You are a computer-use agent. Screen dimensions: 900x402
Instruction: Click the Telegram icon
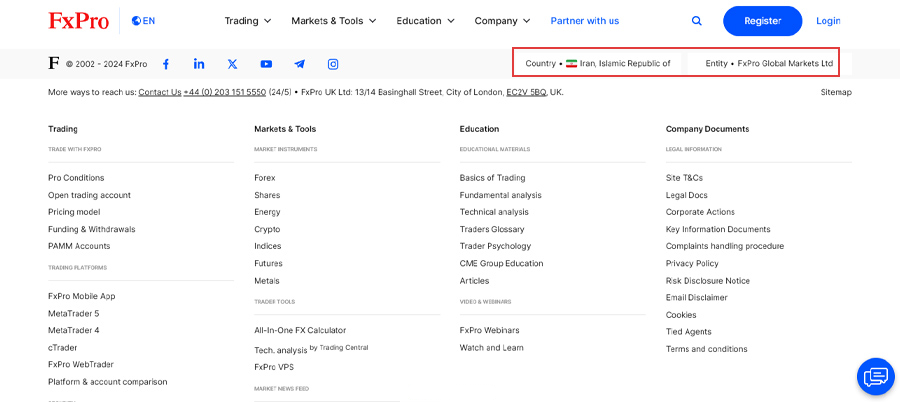click(x=299, y=64)
